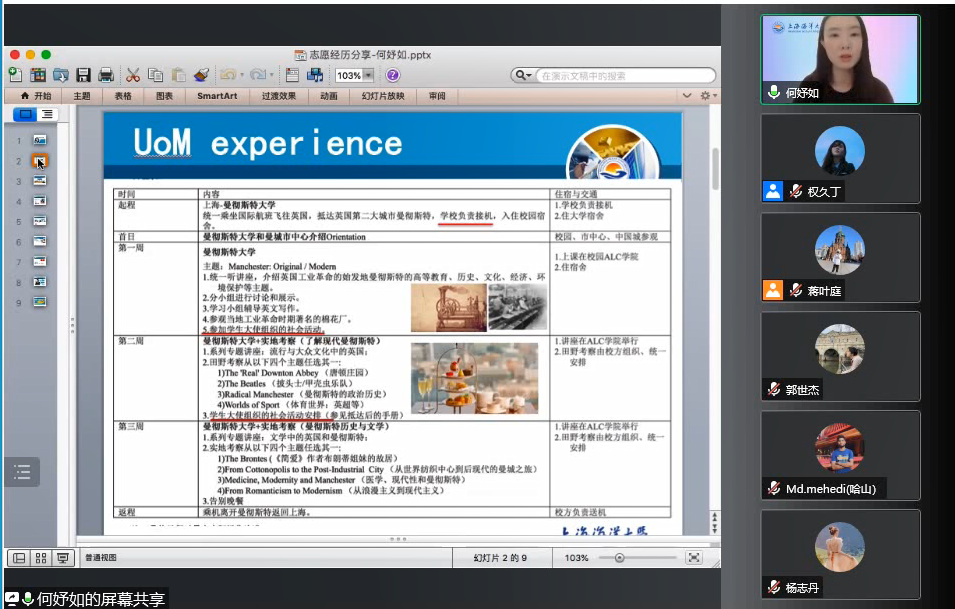This screenshot has width=955, height=609.
Task: Redo the last action
Action: point(258,75)
